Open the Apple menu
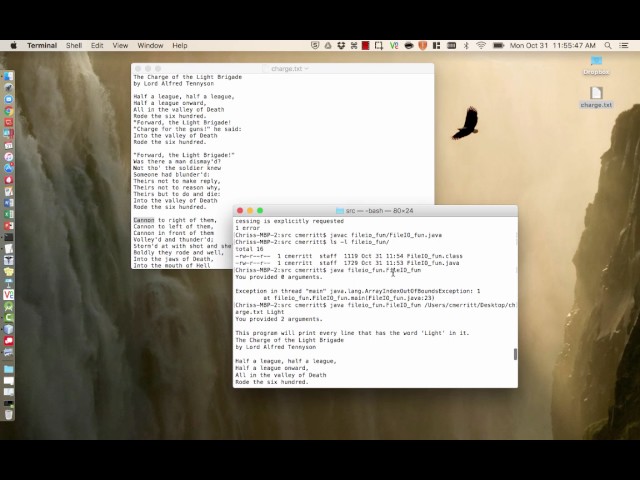 pos(13,46)
